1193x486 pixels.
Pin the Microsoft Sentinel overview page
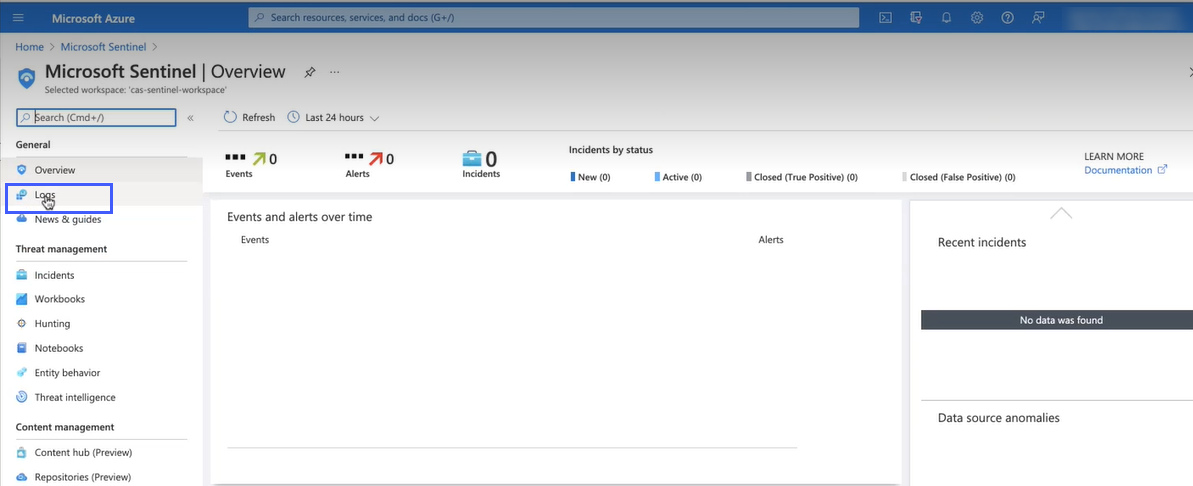pos(310,72)
